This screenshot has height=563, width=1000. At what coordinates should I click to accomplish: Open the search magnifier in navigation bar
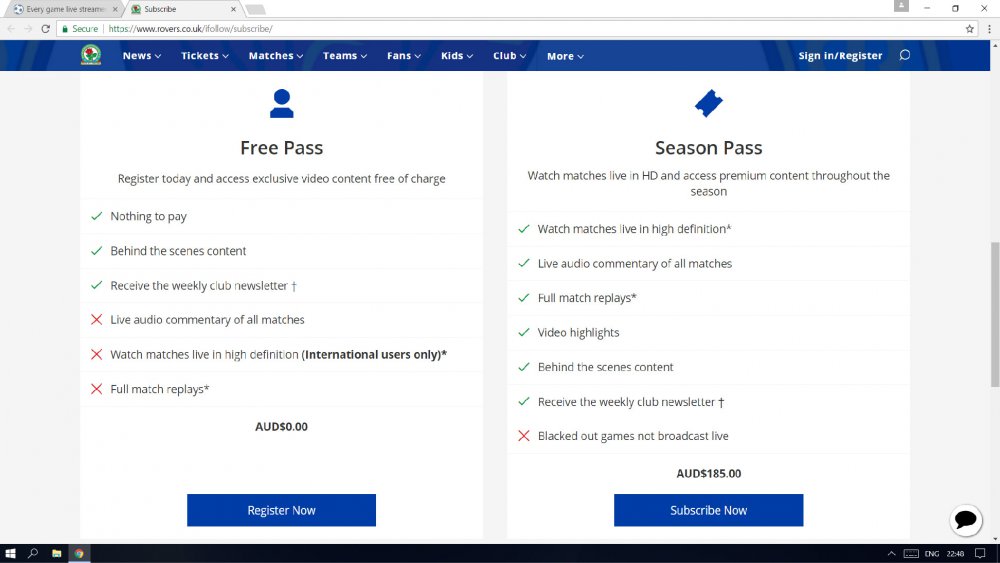pos(905,55)
